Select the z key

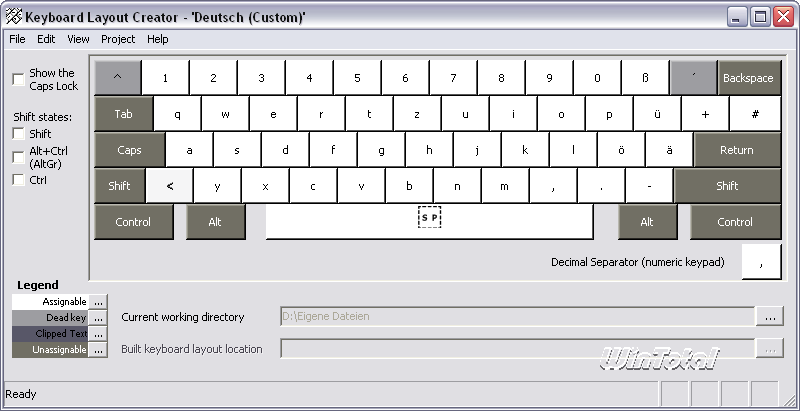coord(417,114)
